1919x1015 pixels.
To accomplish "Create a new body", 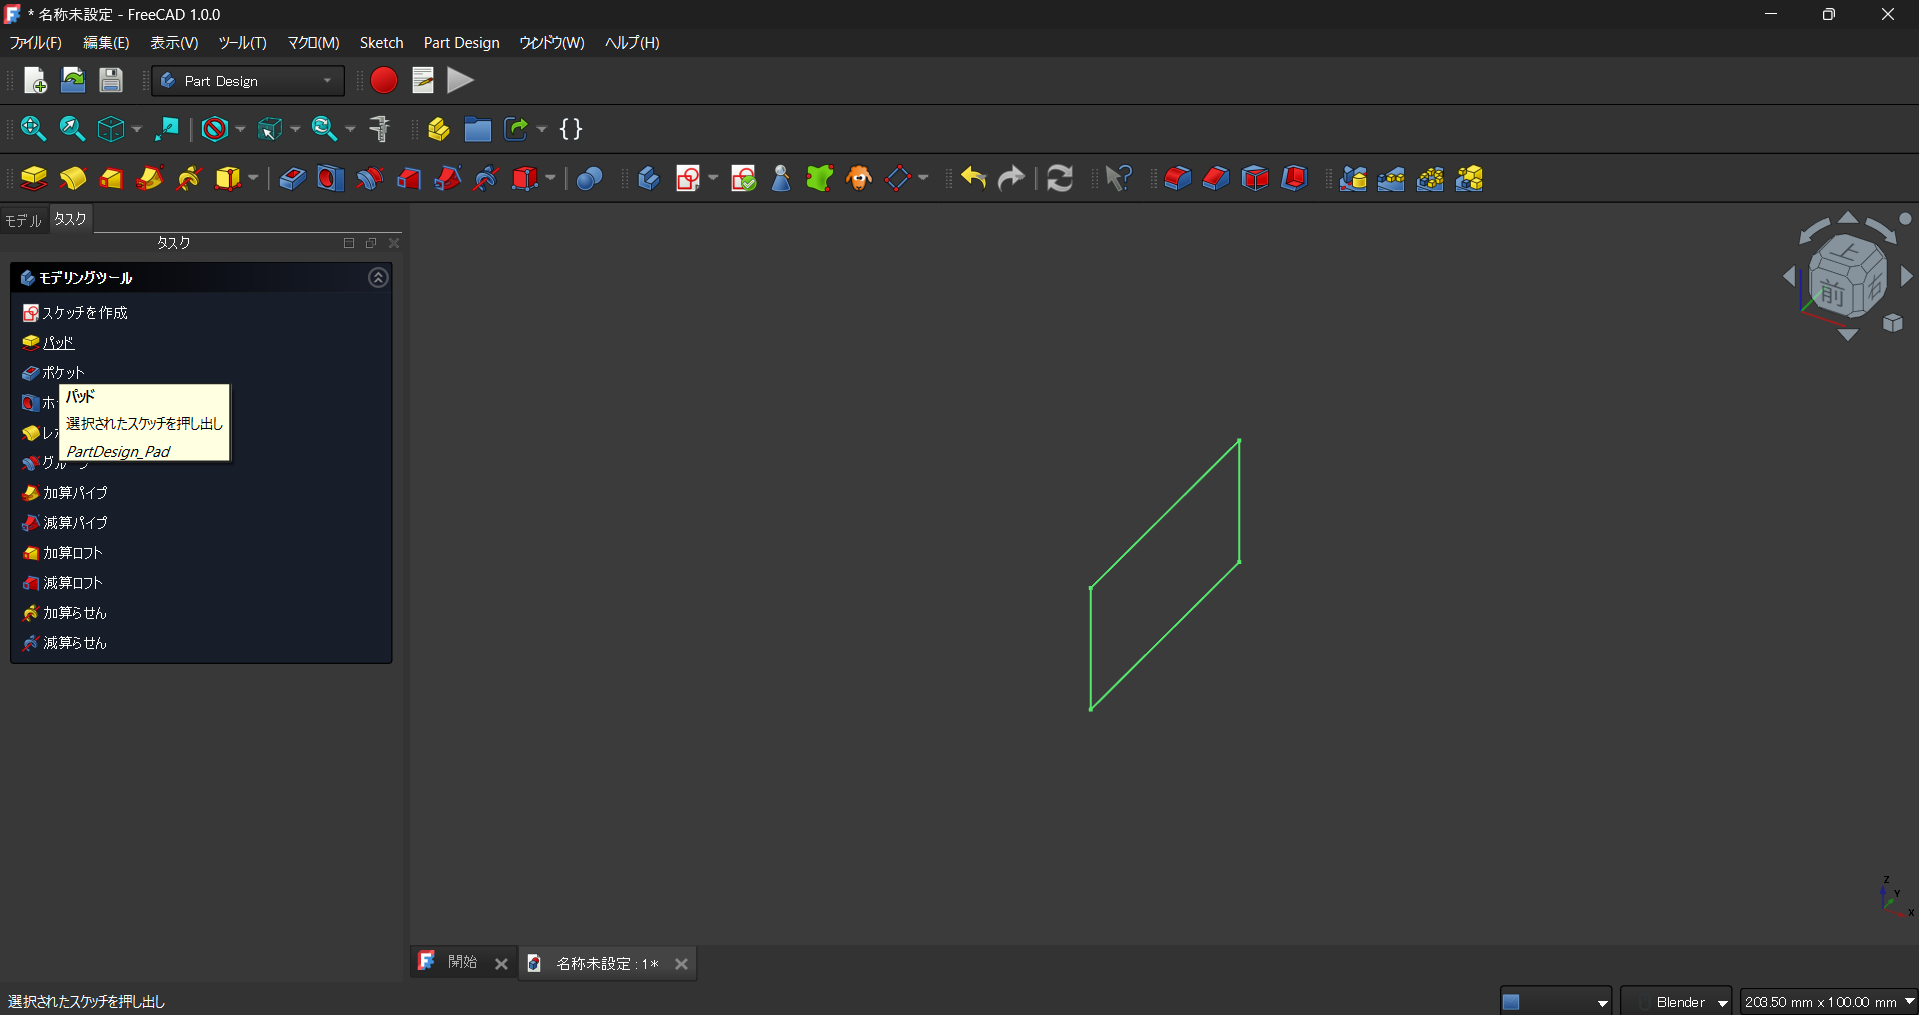I will (648, 178).
